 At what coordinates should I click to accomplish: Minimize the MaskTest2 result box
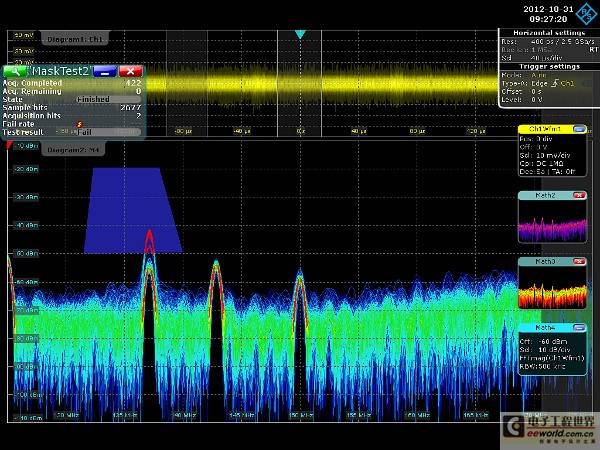click(x=105, y=71)
